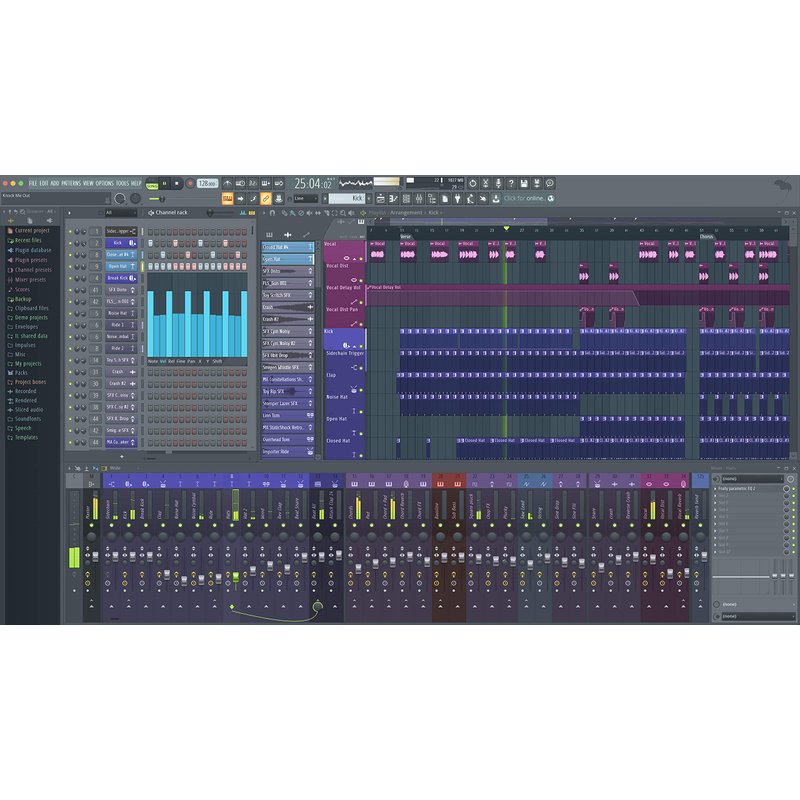Screen dimensions: 800x800
Task: Toggle the Kick channel mute LED
Action: point(70,243)
